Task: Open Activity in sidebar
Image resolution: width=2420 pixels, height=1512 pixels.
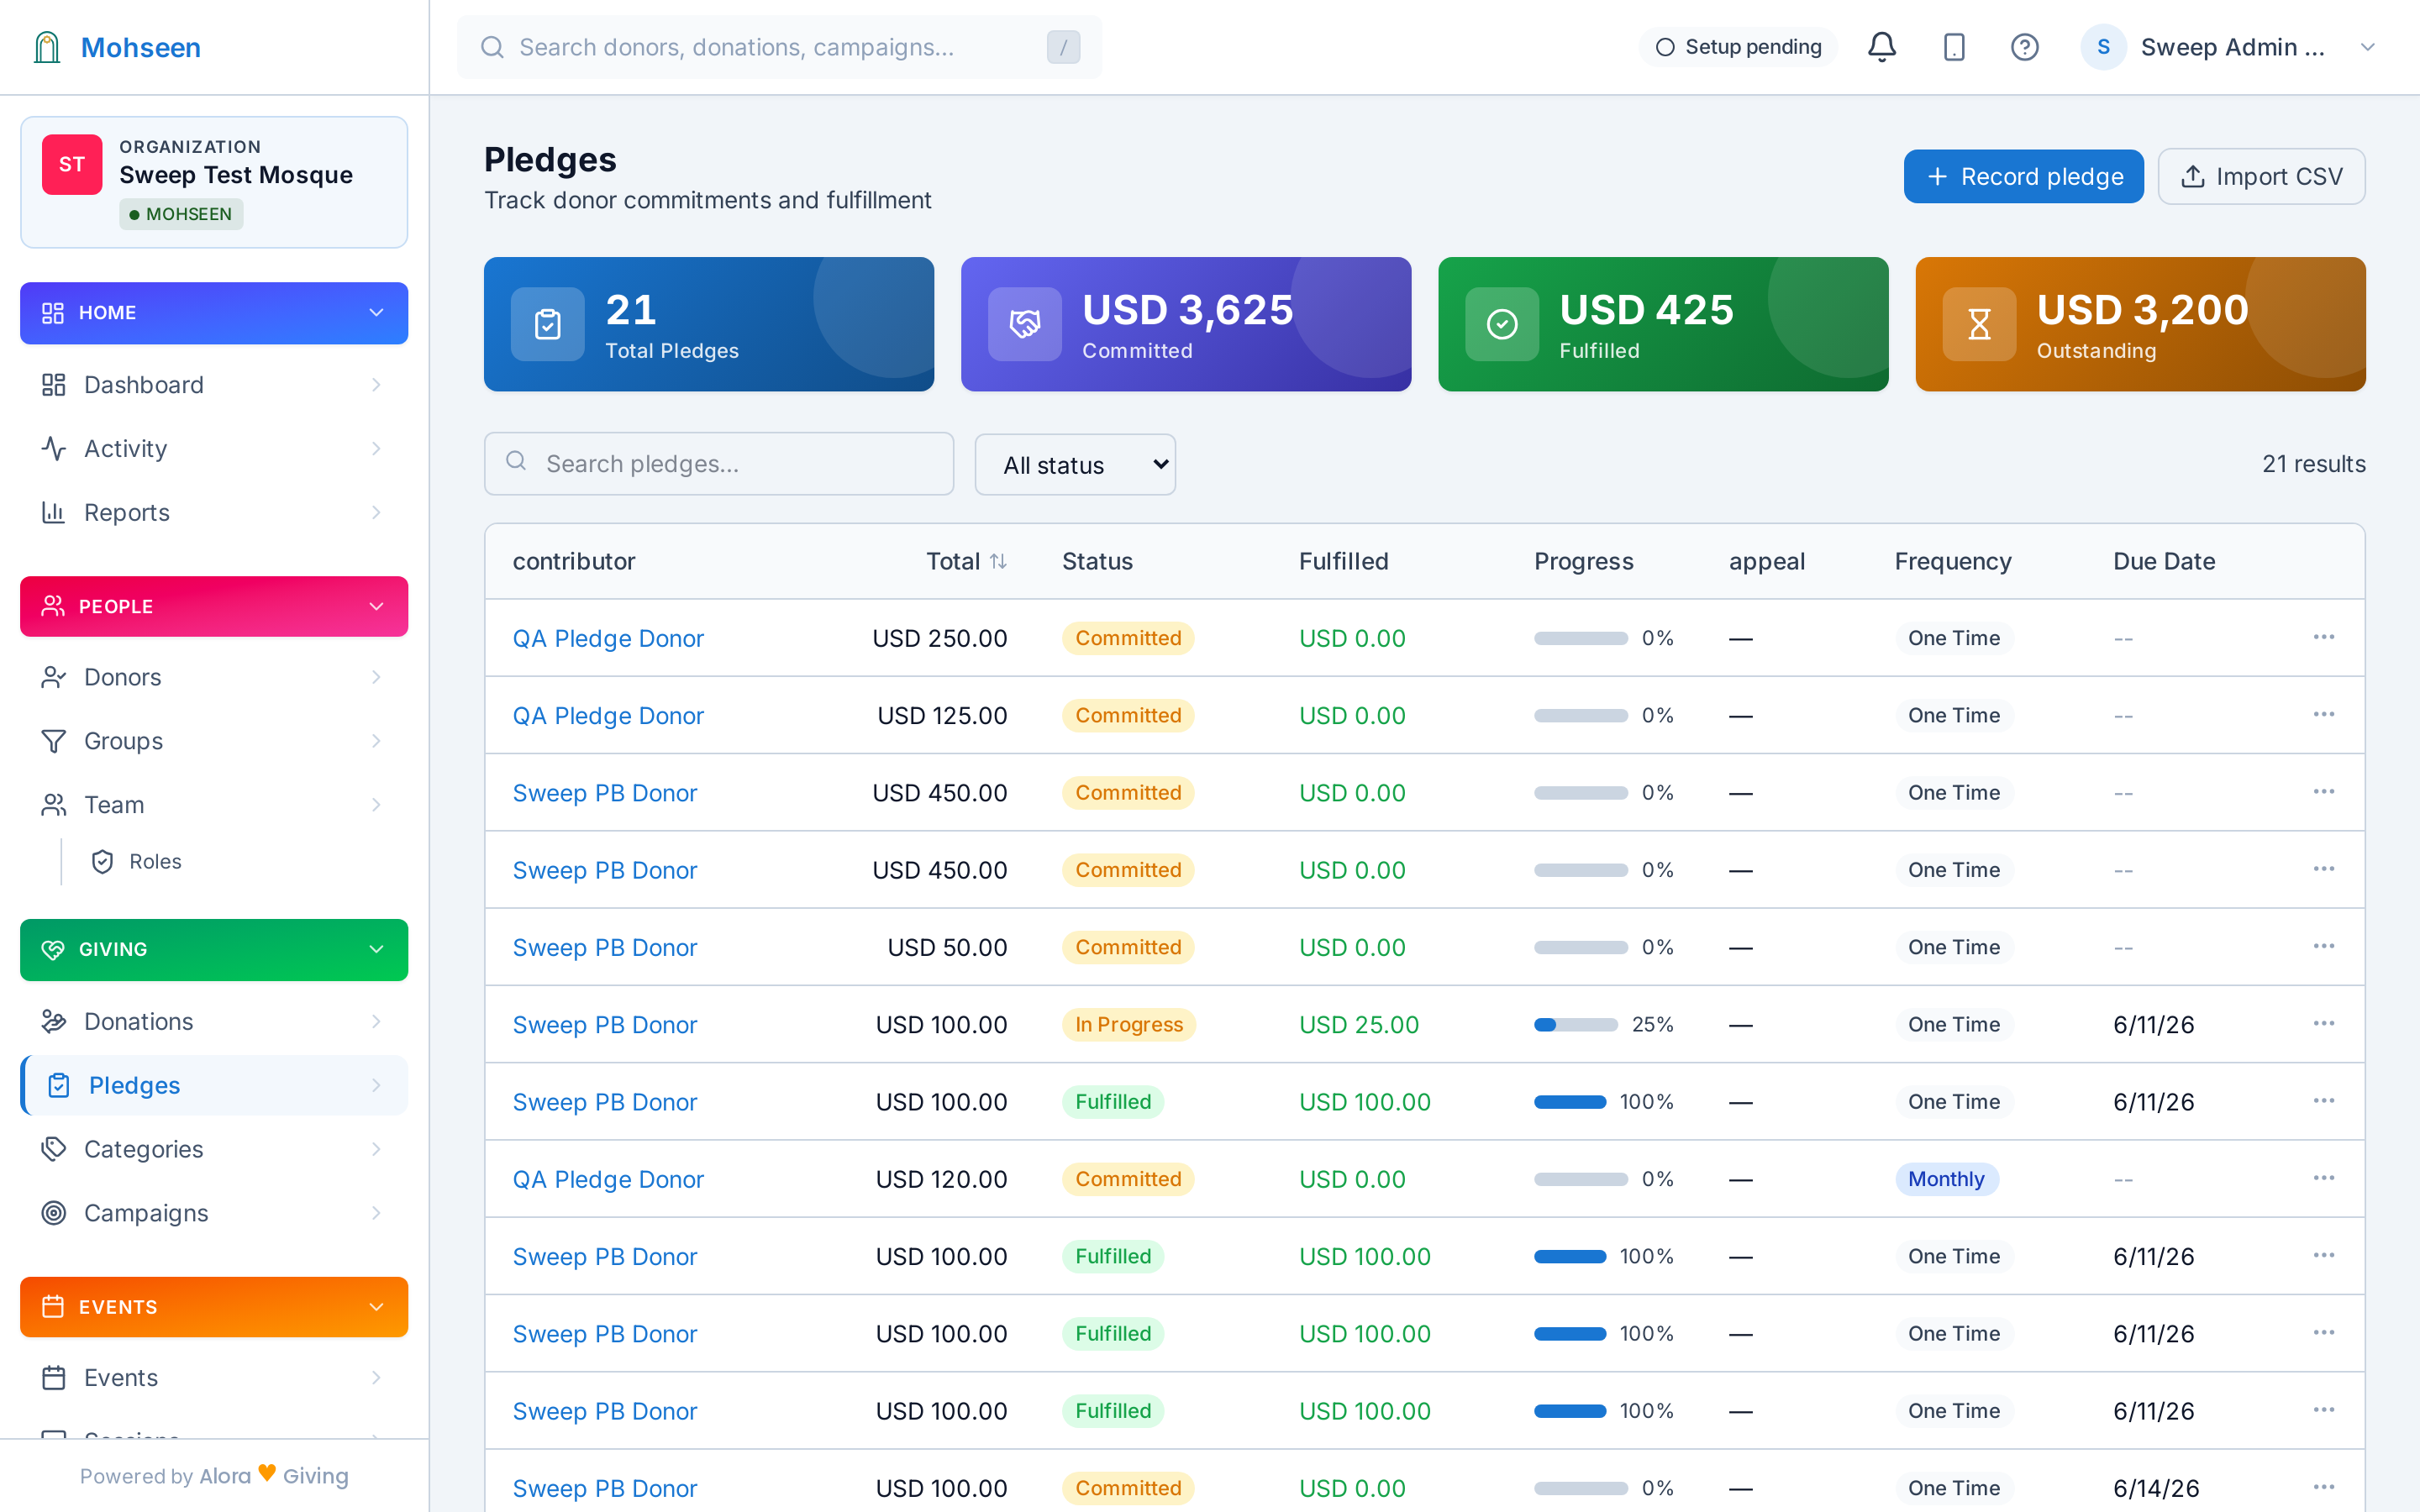Action: pos(214,449)
